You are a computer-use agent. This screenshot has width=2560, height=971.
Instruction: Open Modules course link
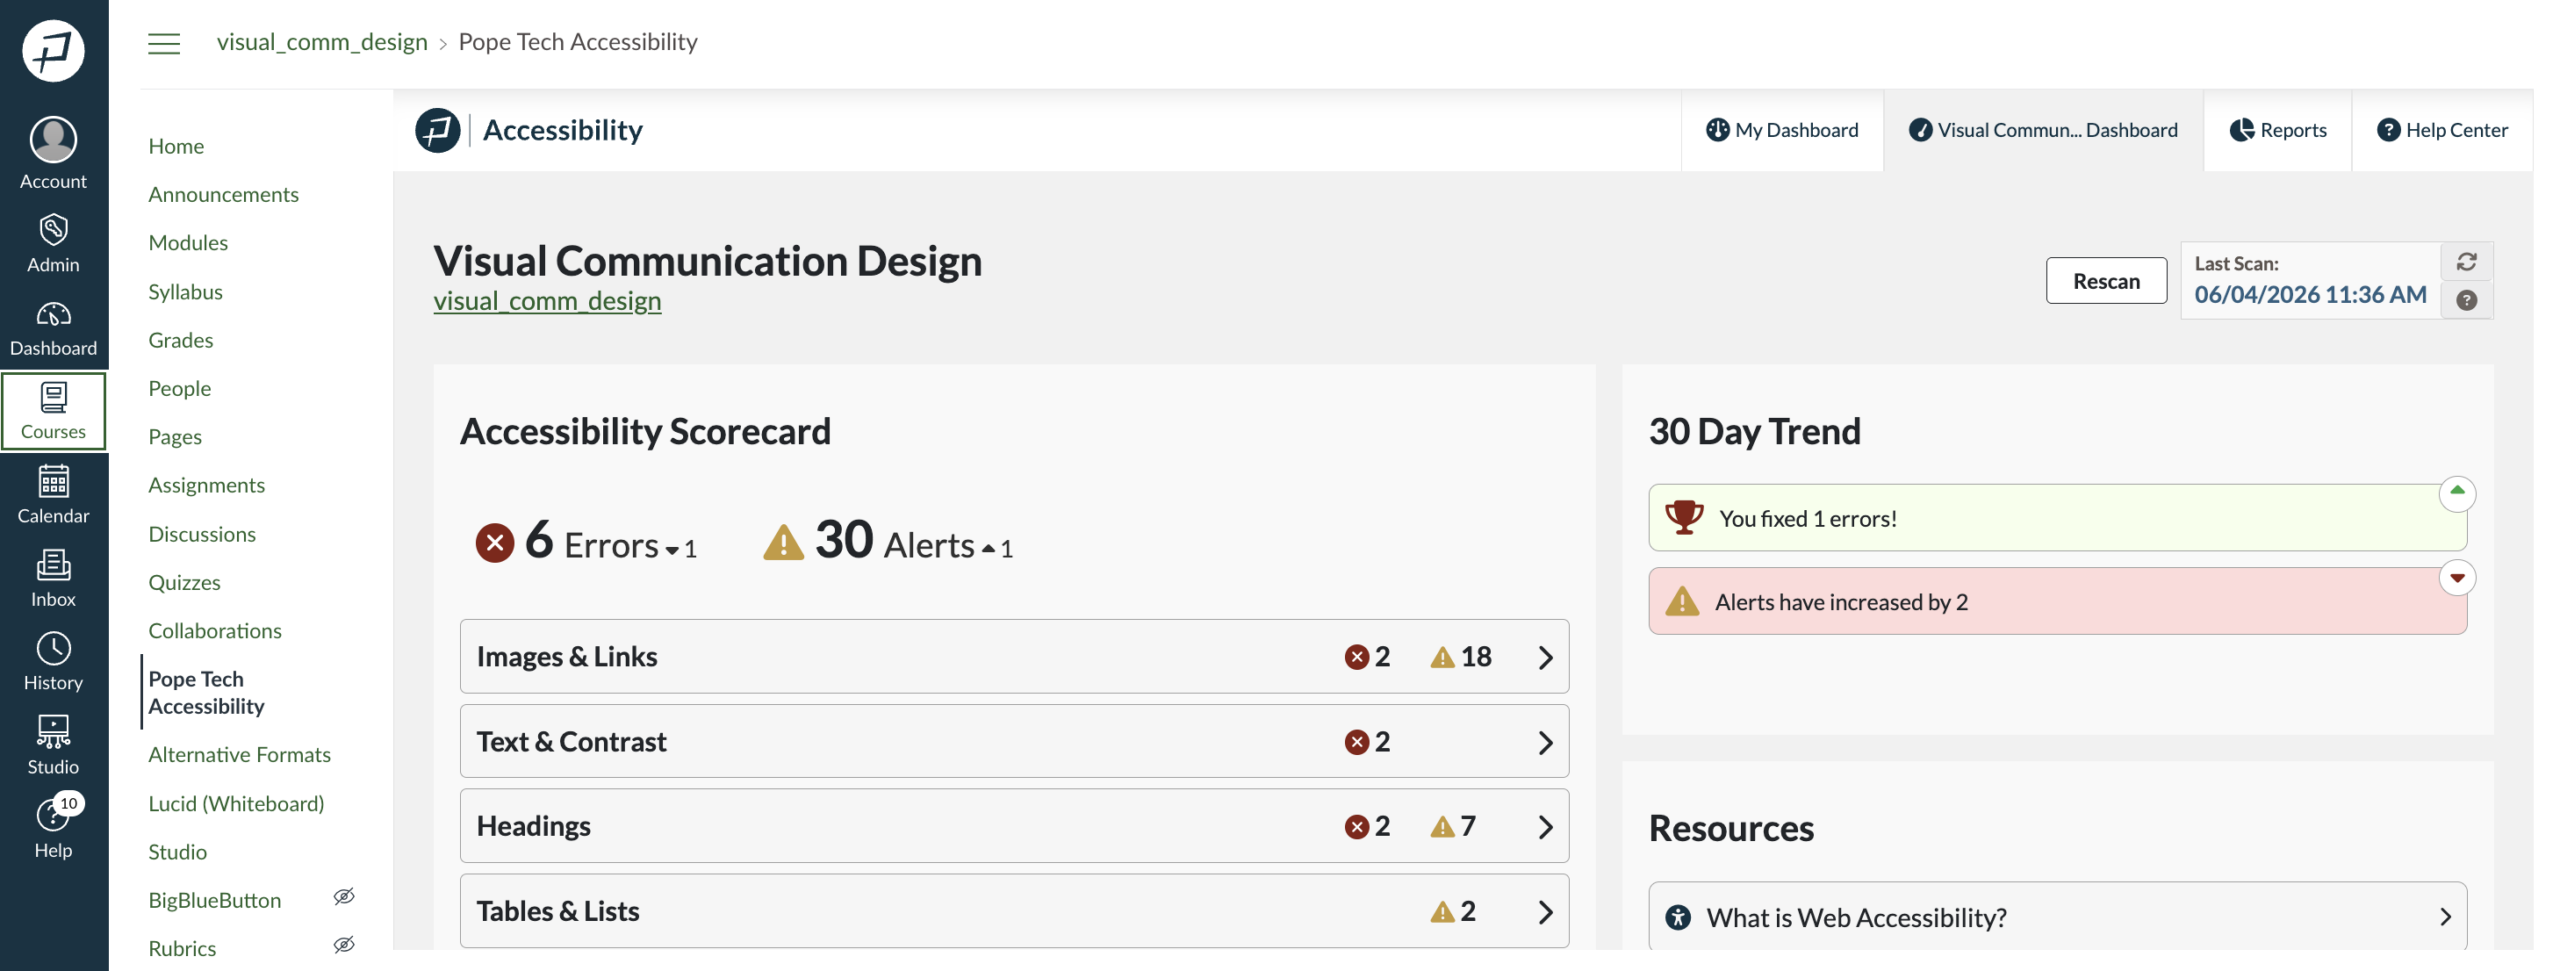coord(188,243)
